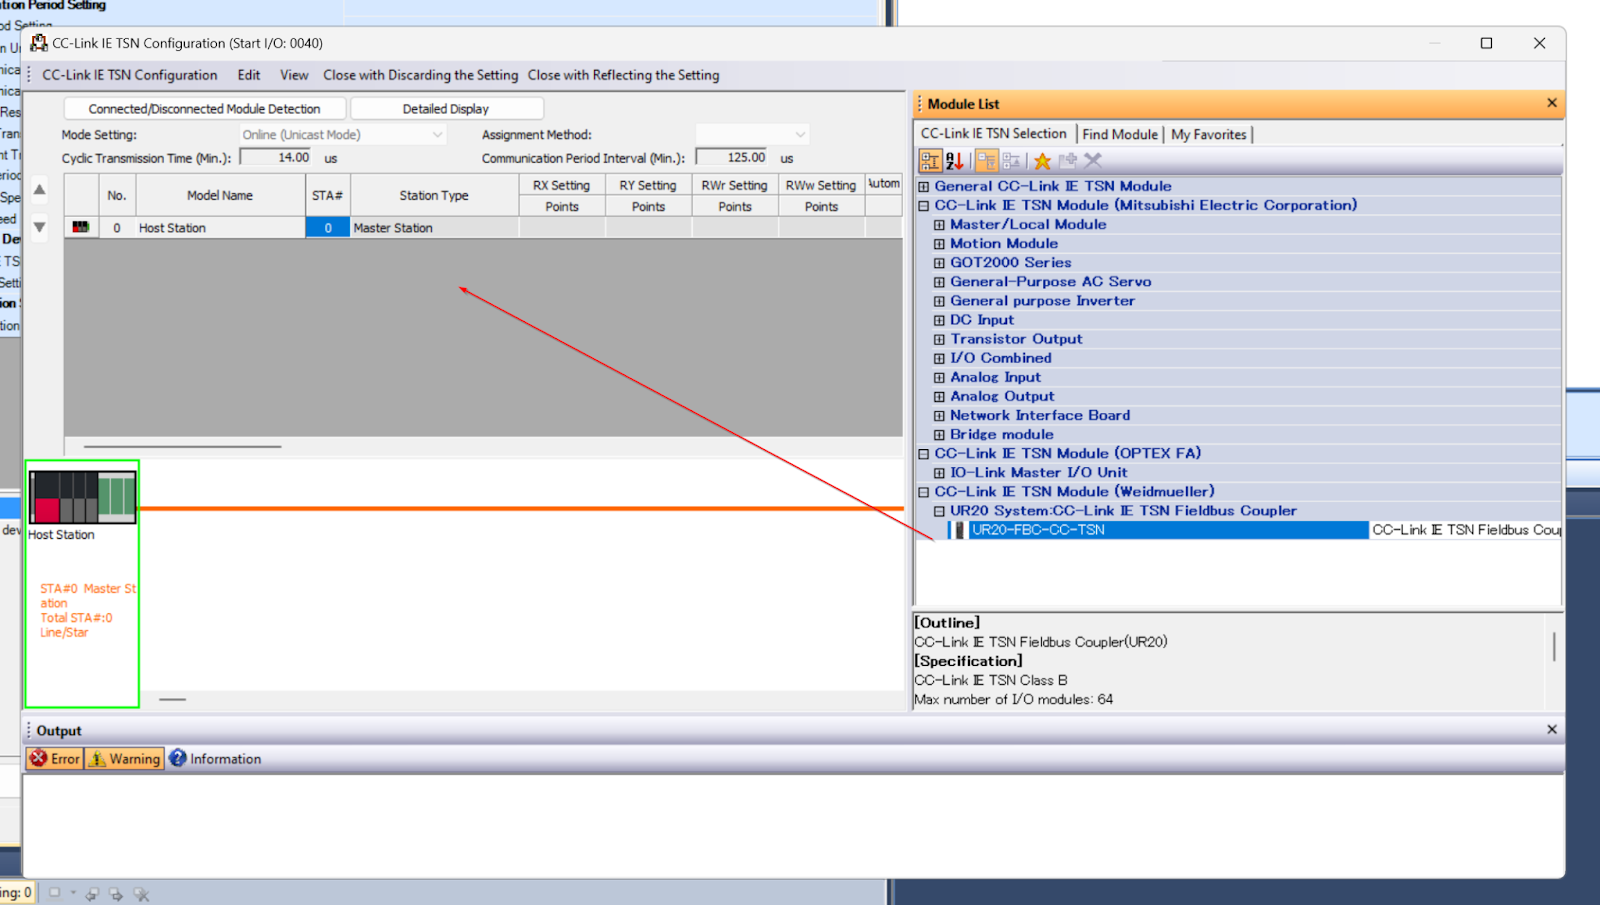Collapse the OPTEX FA module node
The width and height of the screenshot is (1600, 905).
coord(924,454)
